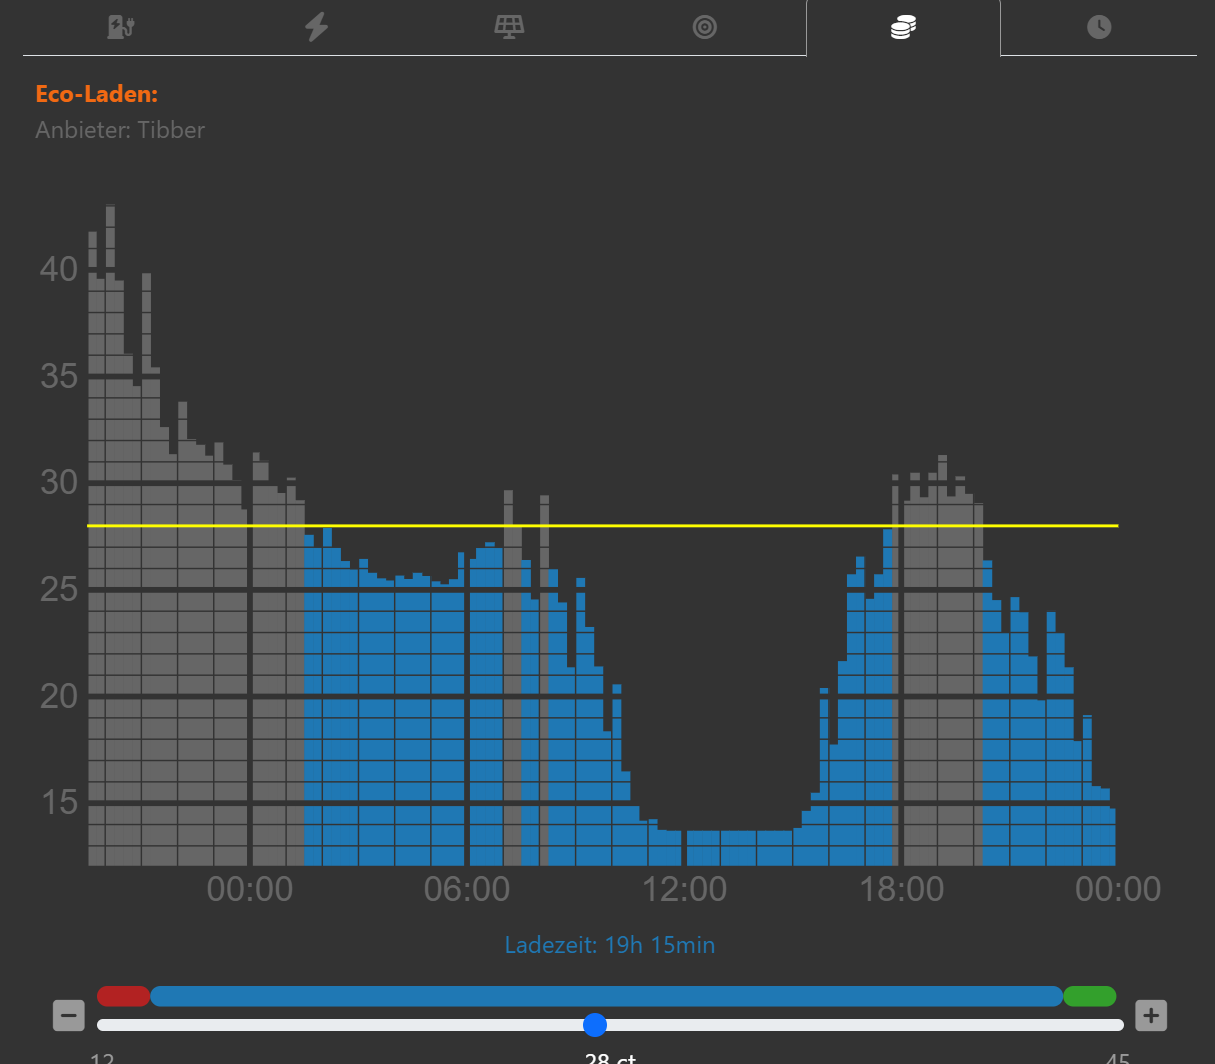Click the yellow price limit line
Screen dimensions: 1215x1064
coord(603,525)
